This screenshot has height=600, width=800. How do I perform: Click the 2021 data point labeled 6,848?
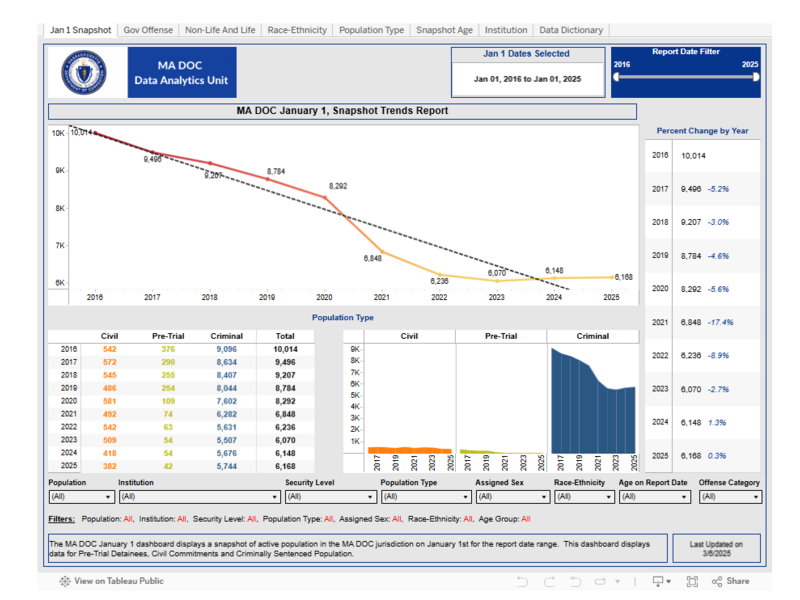click(381, 249)
